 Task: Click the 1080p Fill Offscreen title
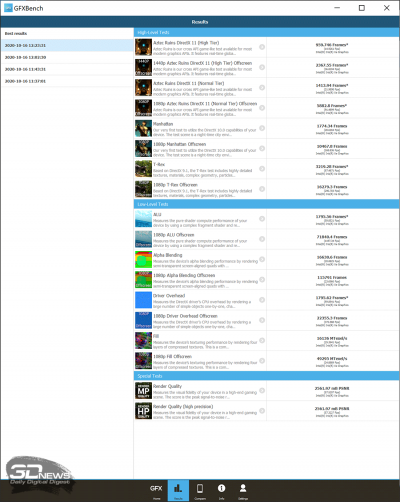172,357
